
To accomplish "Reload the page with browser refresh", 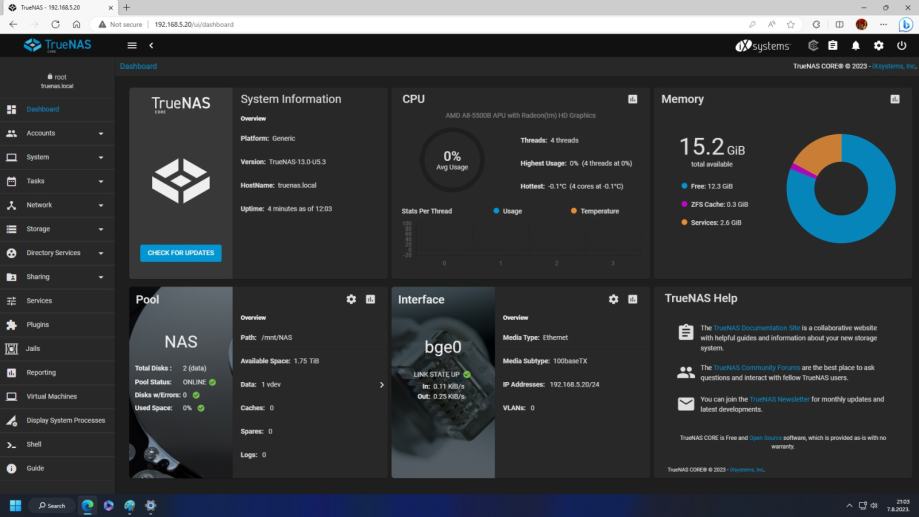I will (x=55, y=25).
